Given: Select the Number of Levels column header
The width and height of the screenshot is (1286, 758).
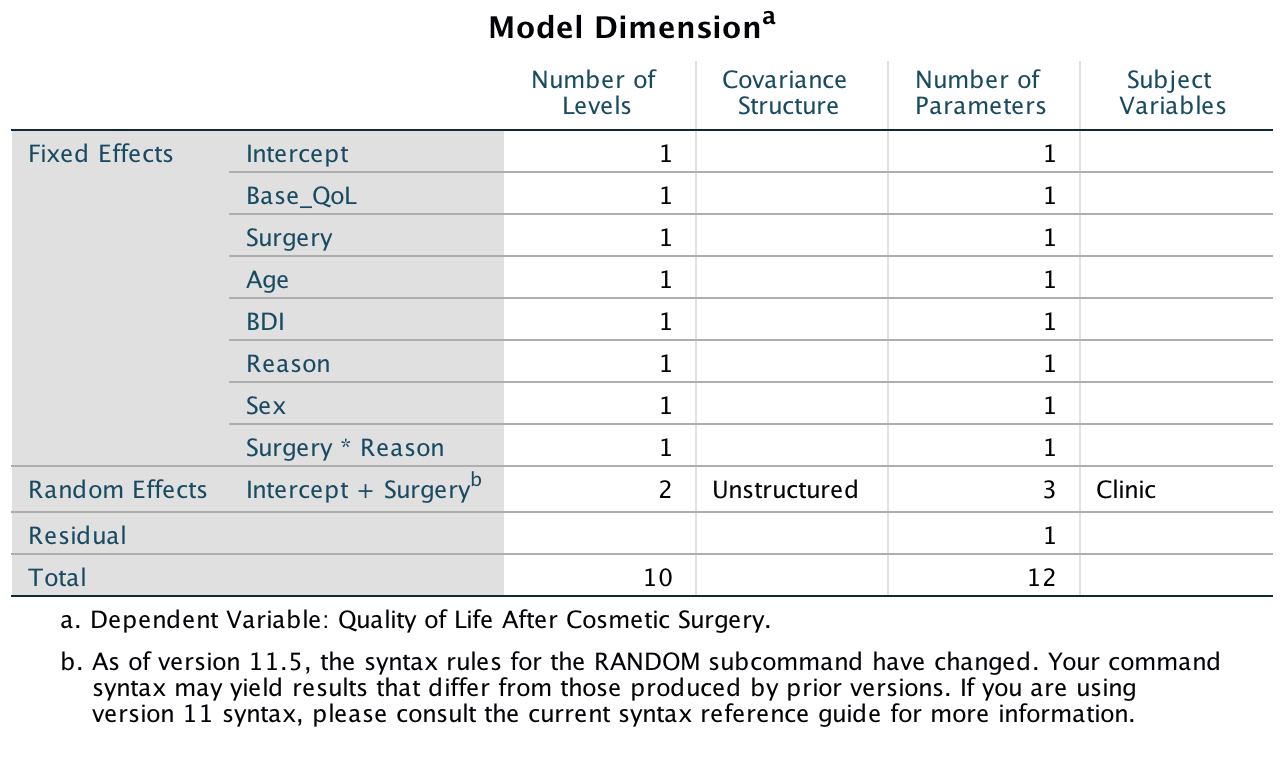Looking at the screenshot, I should (x=594, y=93).
